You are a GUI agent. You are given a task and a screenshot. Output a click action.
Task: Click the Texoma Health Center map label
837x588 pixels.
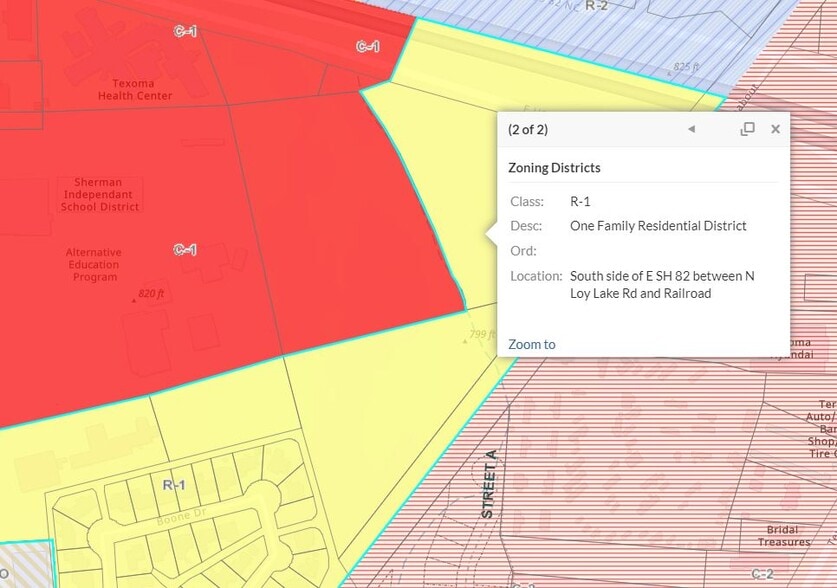135,90
